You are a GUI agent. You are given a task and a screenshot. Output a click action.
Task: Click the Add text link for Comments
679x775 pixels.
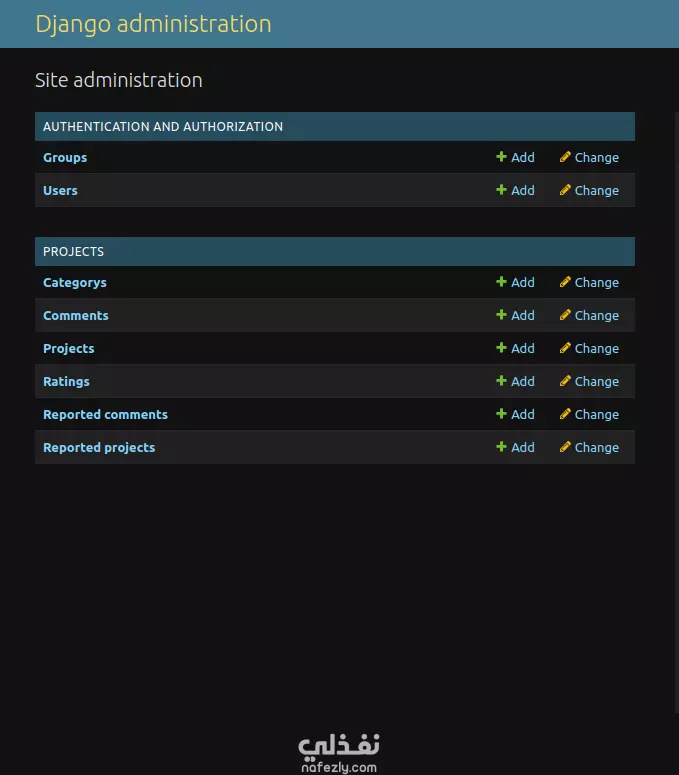click(x=523, y=315)
